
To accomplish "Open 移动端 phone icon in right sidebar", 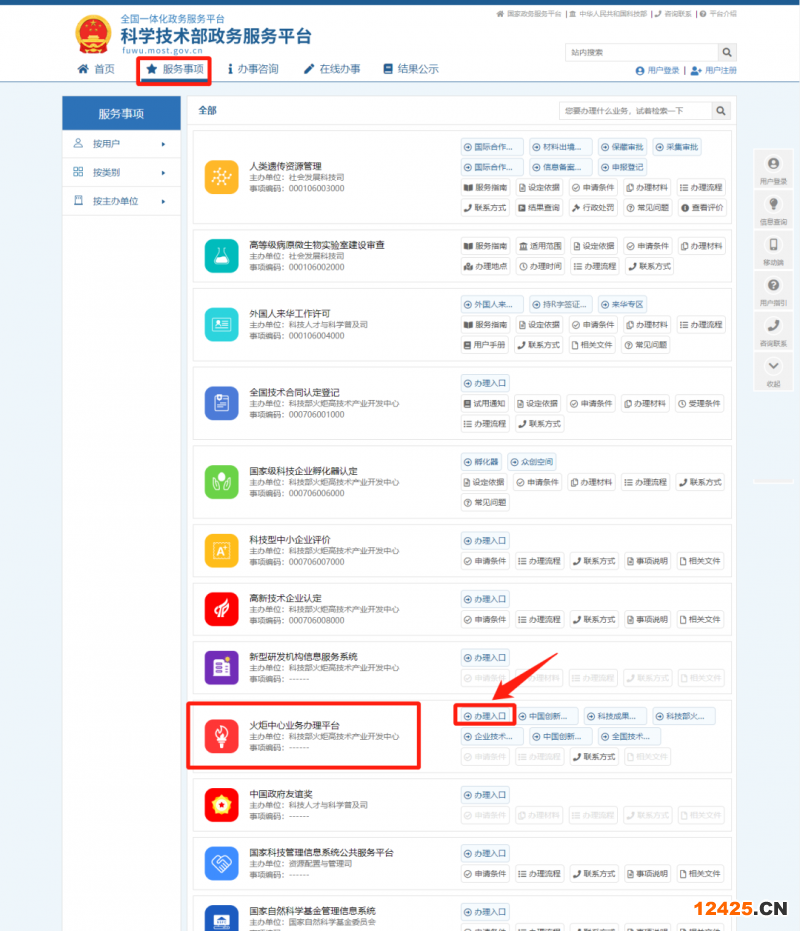I will point(773,245).
